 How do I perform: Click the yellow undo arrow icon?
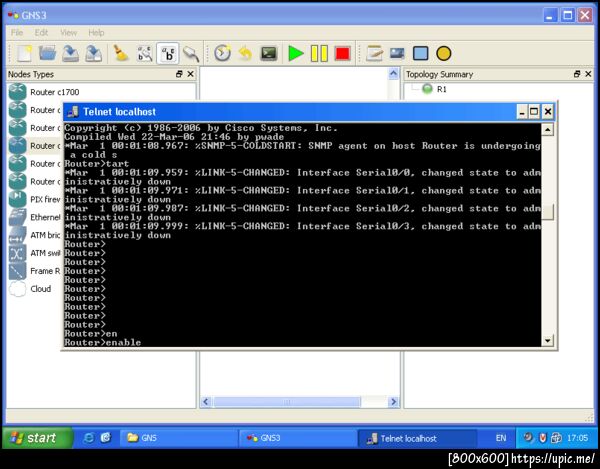245,54
